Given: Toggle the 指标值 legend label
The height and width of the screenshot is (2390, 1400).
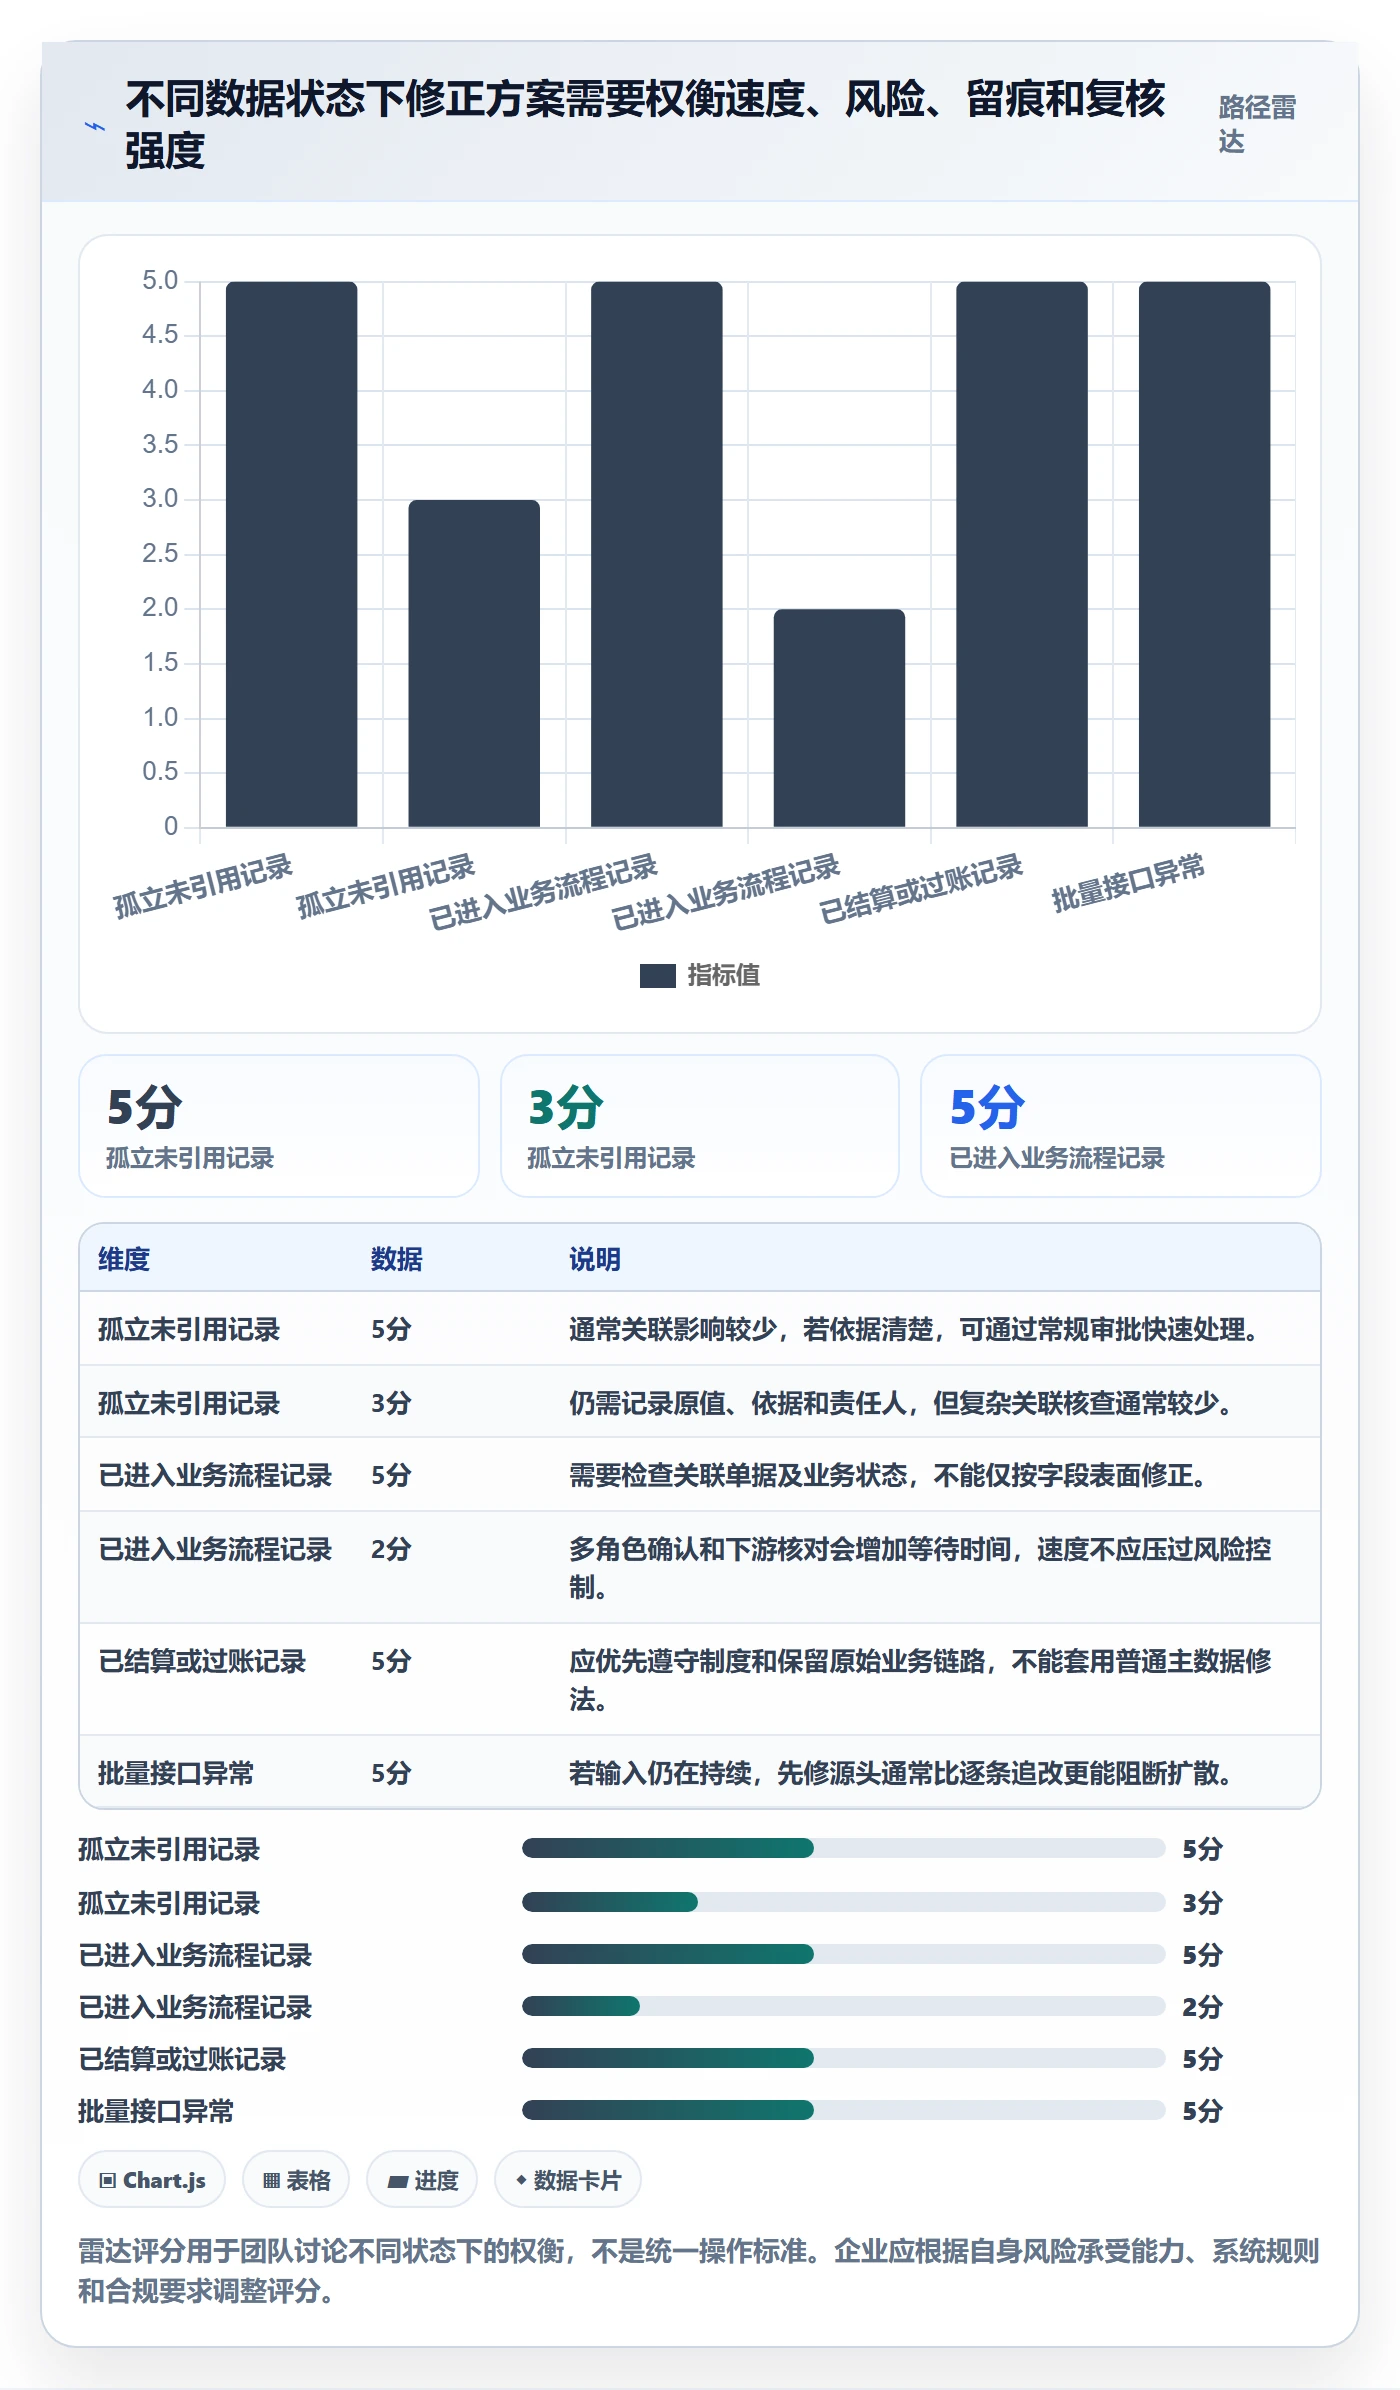Looking at the screenshot, I should pyautogui.click(x=724, y=975).
